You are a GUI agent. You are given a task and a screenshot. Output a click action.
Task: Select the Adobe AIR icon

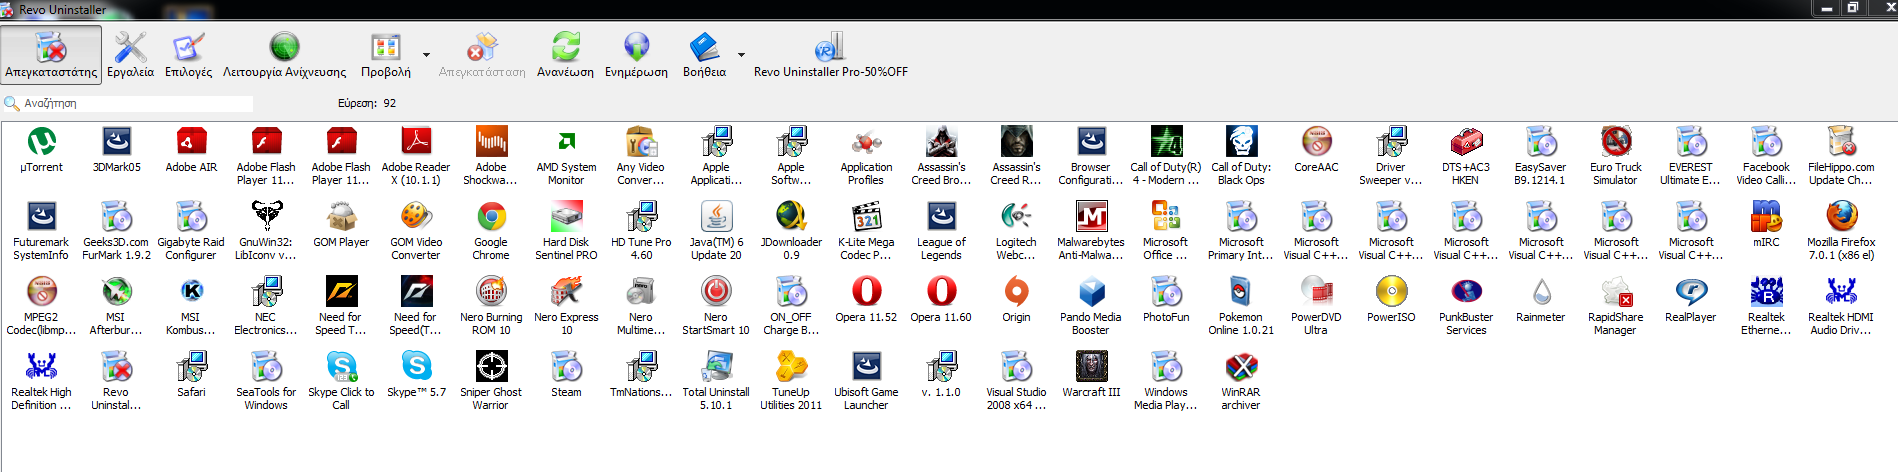click(191, 142)
